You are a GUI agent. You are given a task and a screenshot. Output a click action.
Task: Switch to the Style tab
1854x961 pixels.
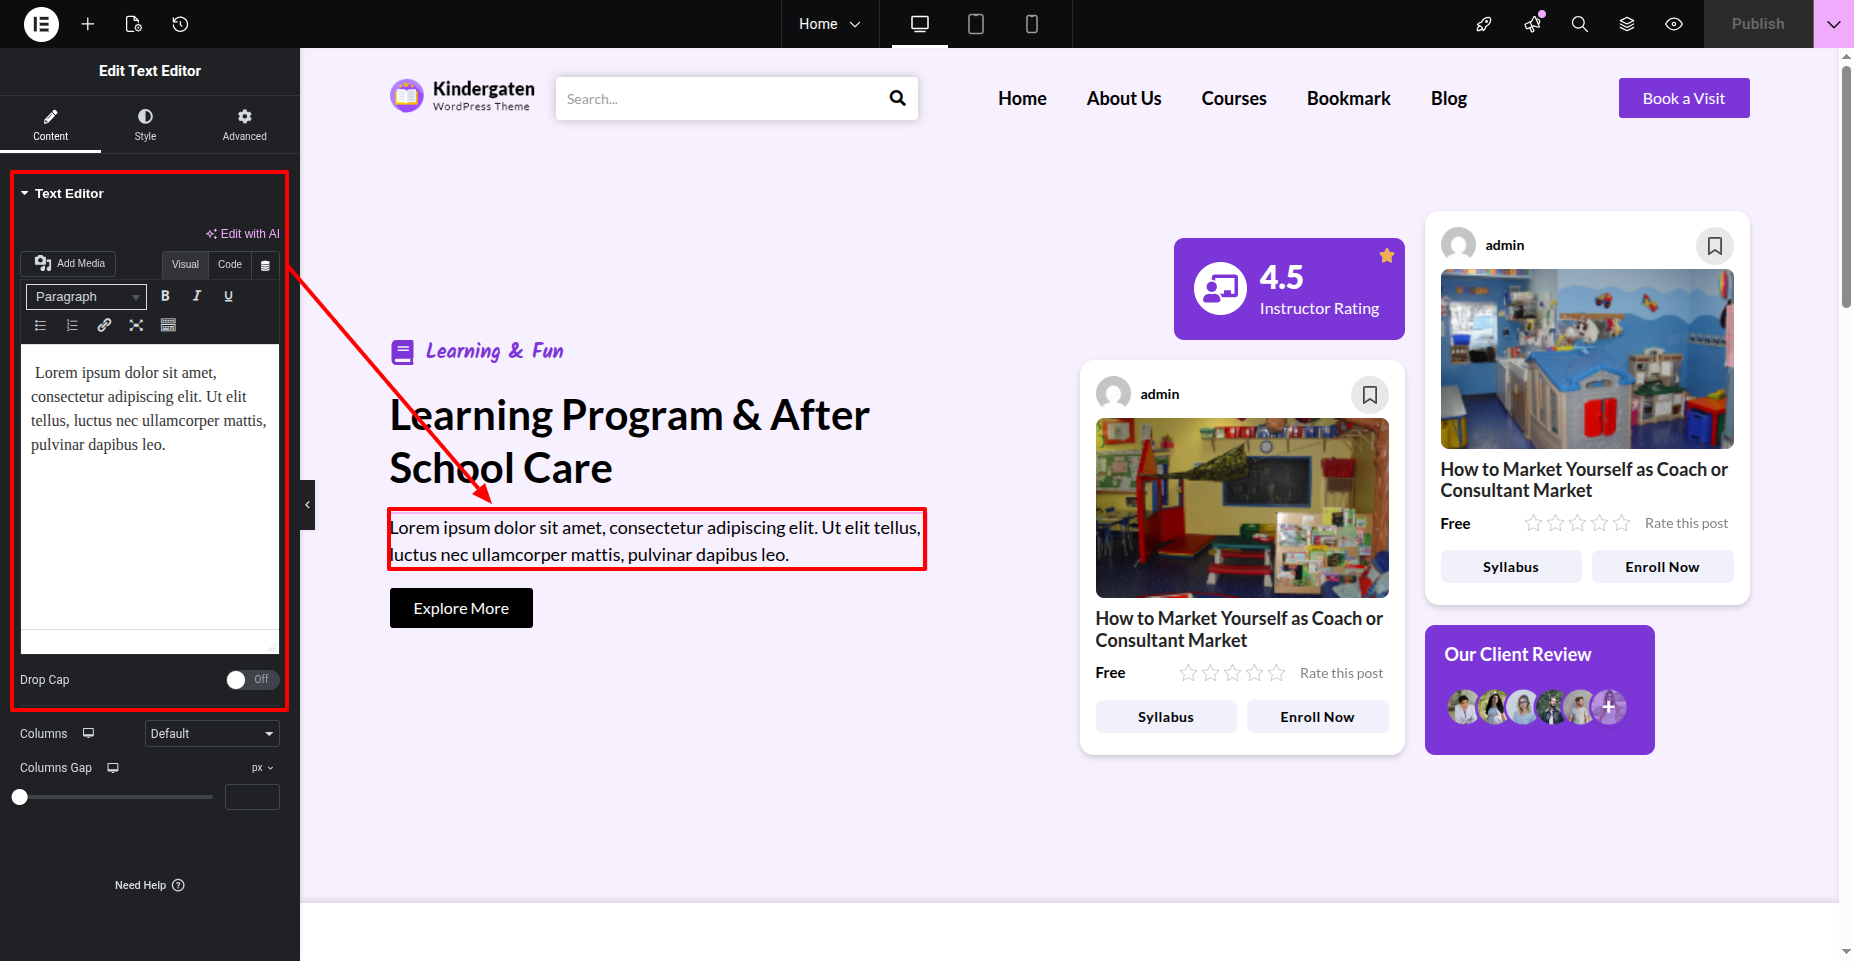145,125
